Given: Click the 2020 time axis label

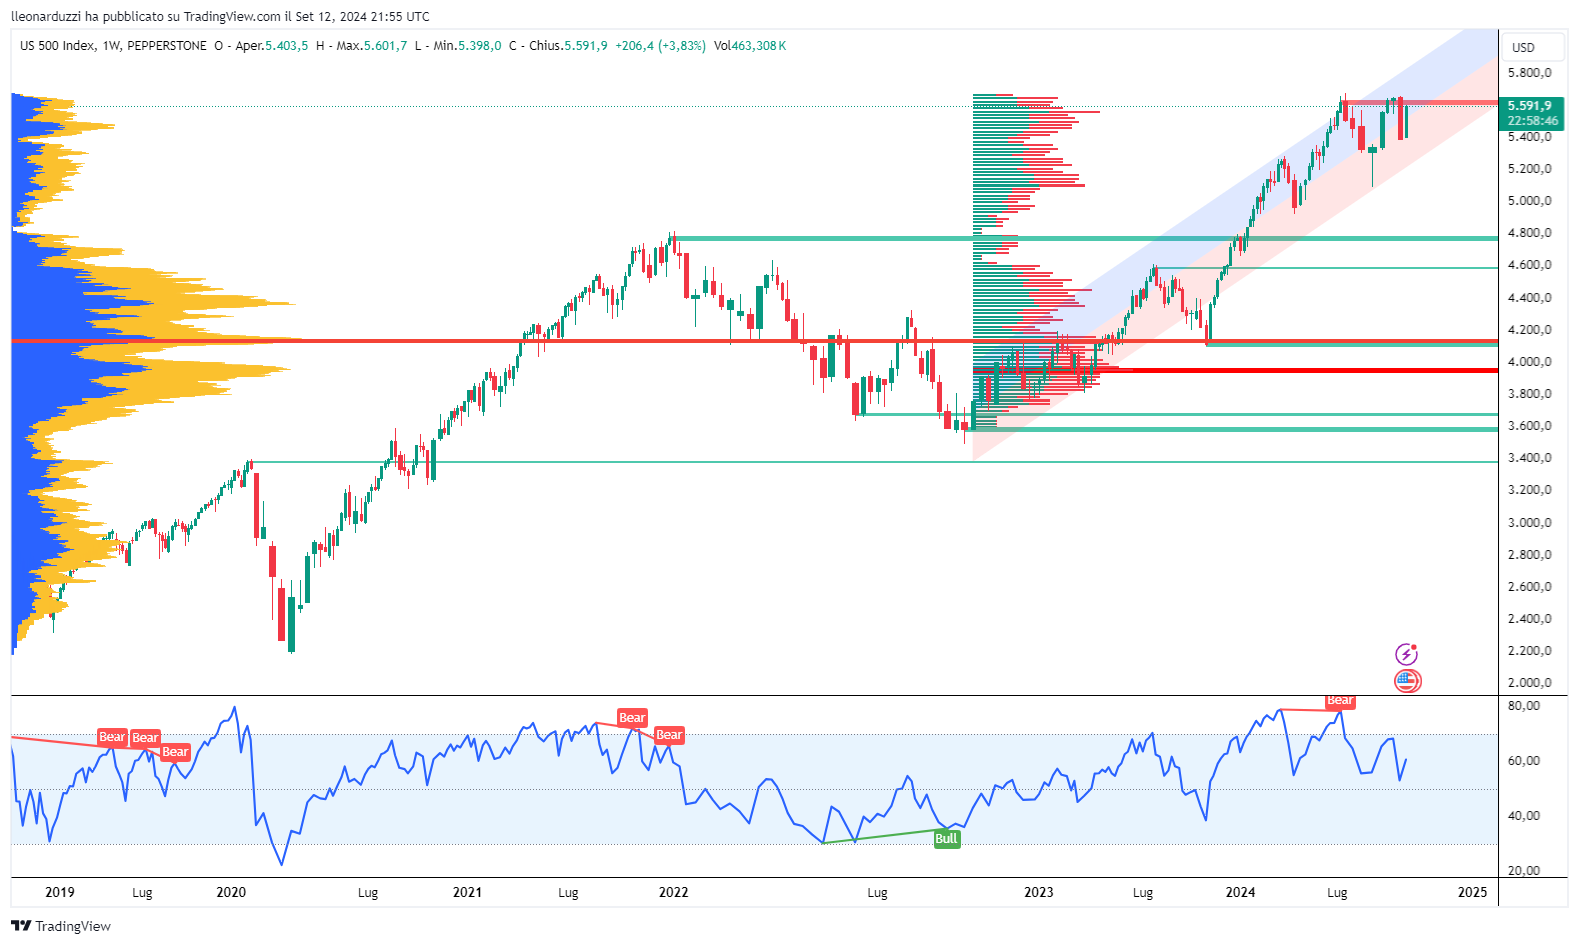Looking at the screenshot, I should point(231,892).
